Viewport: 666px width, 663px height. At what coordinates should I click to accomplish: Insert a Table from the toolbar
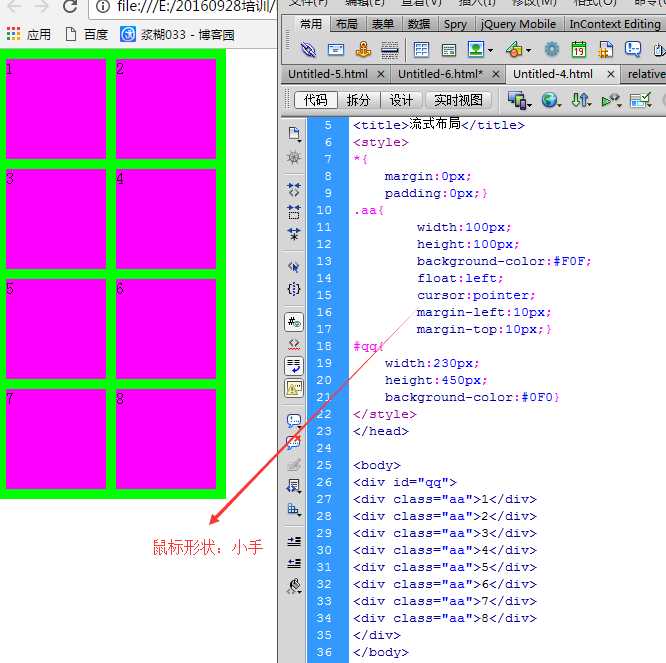point(421,50)
